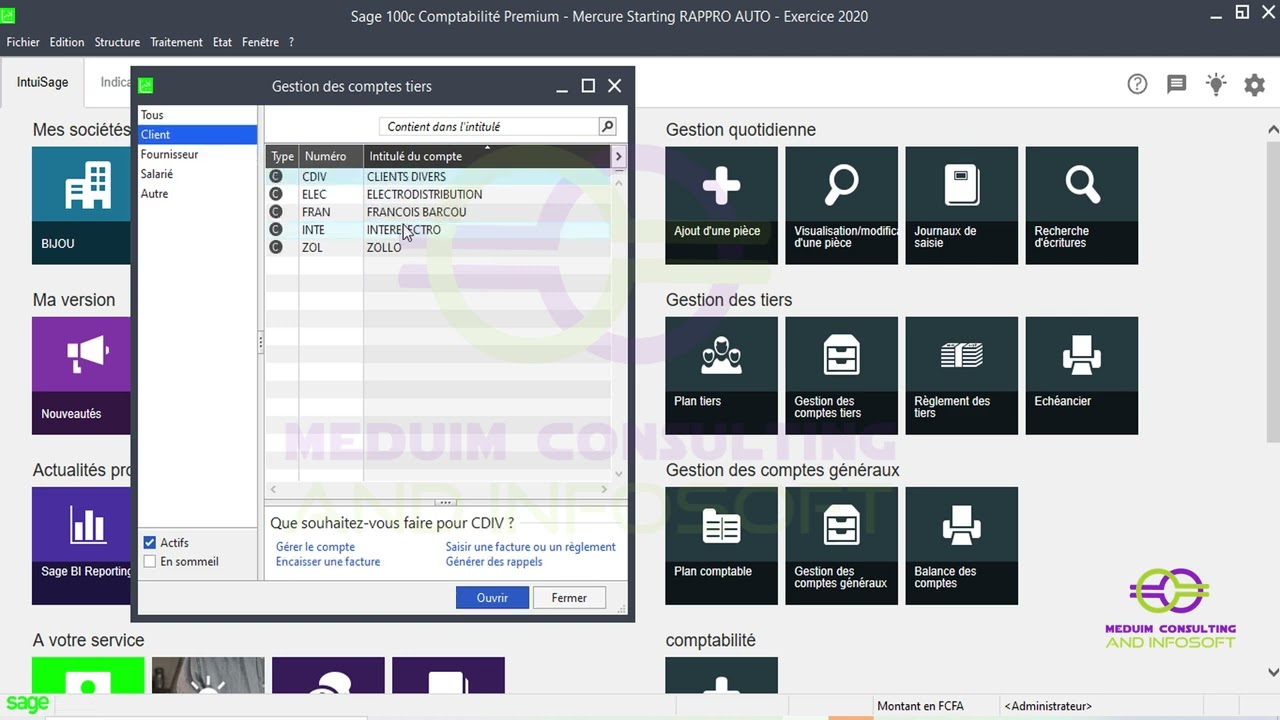Screen dimensions: 1280x720
Task: Select Client in the tiers type list
Action: [x=197, y=134]
